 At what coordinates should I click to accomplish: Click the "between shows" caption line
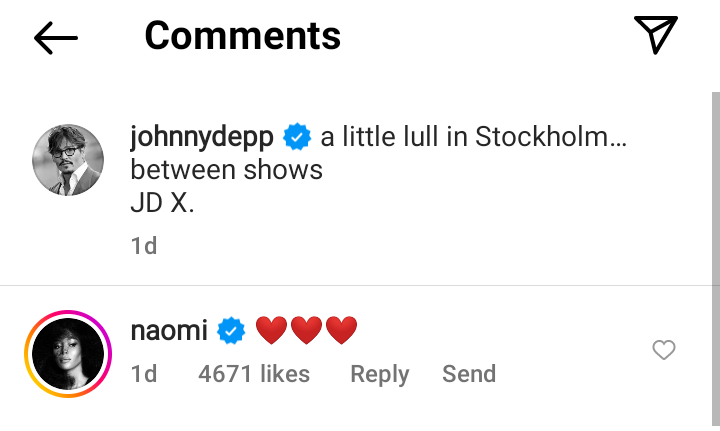tap(226, 169)
